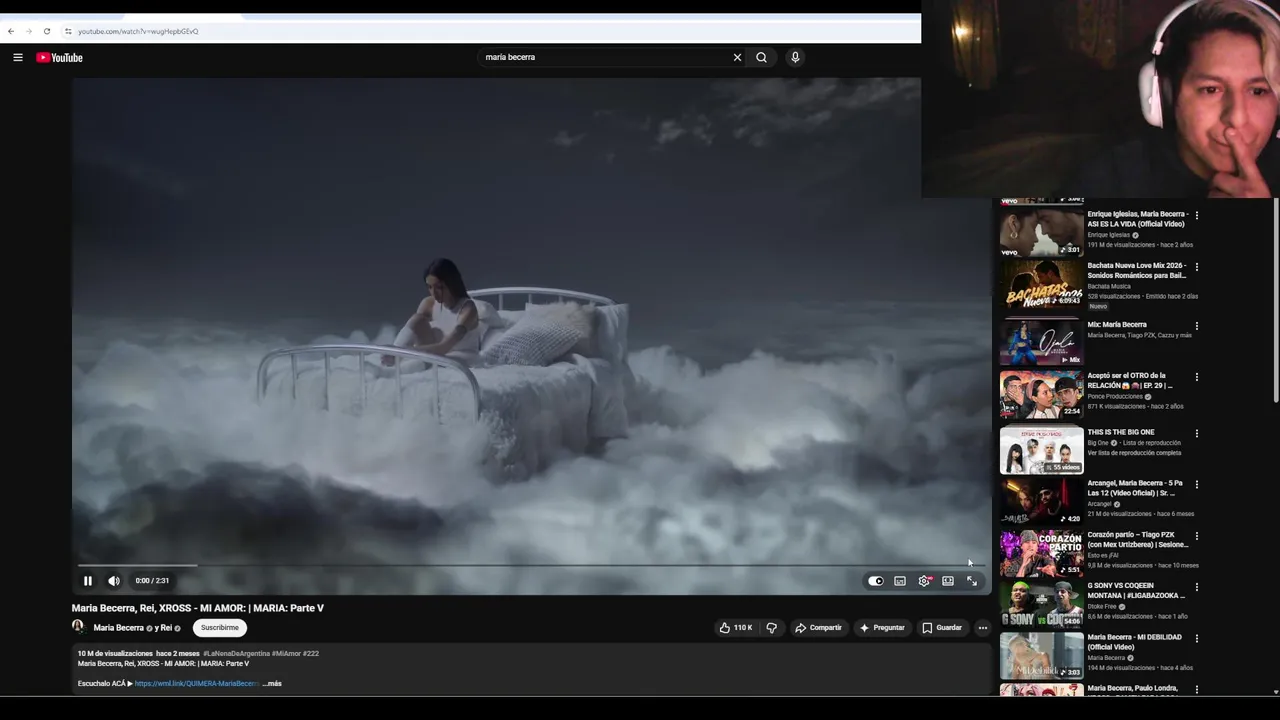Select the browser address bar URL

pyautogui.click(x=138, y=31)
